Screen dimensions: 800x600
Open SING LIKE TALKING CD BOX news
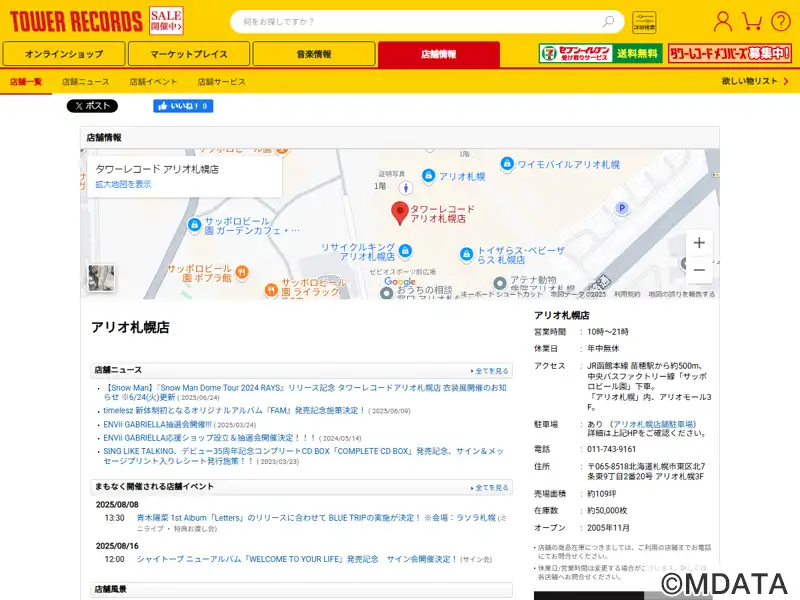pos(303,456)
